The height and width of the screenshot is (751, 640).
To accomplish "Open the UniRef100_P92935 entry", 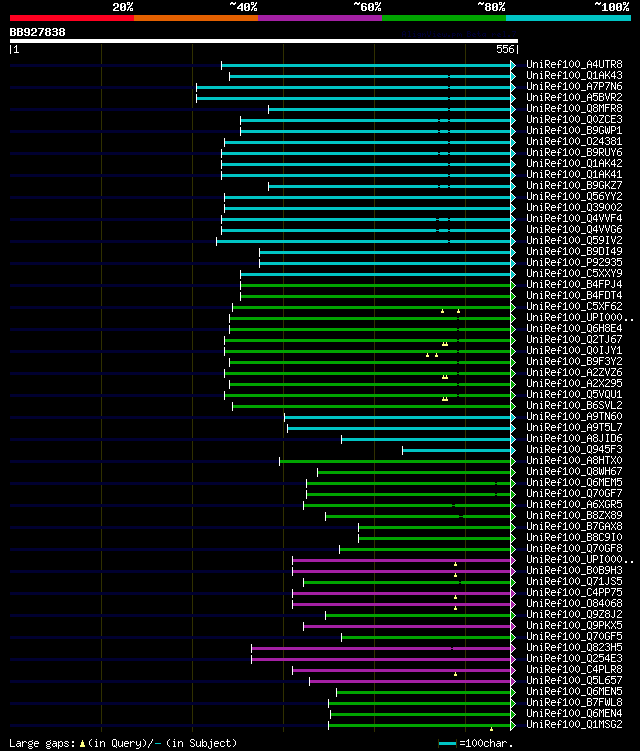I will tap(574, 262).
